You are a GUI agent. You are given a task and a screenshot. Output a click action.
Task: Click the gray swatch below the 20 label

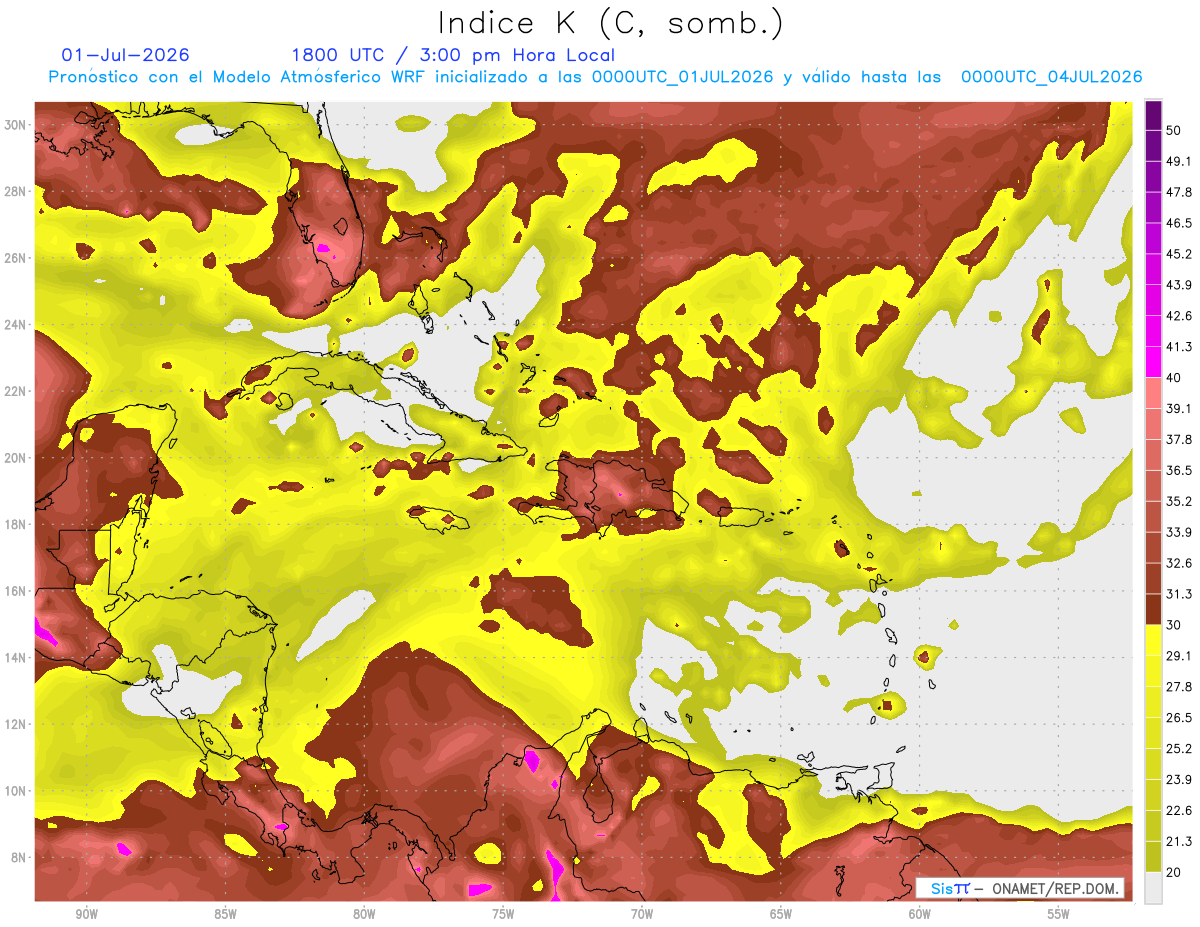[x=1153, y=888]
